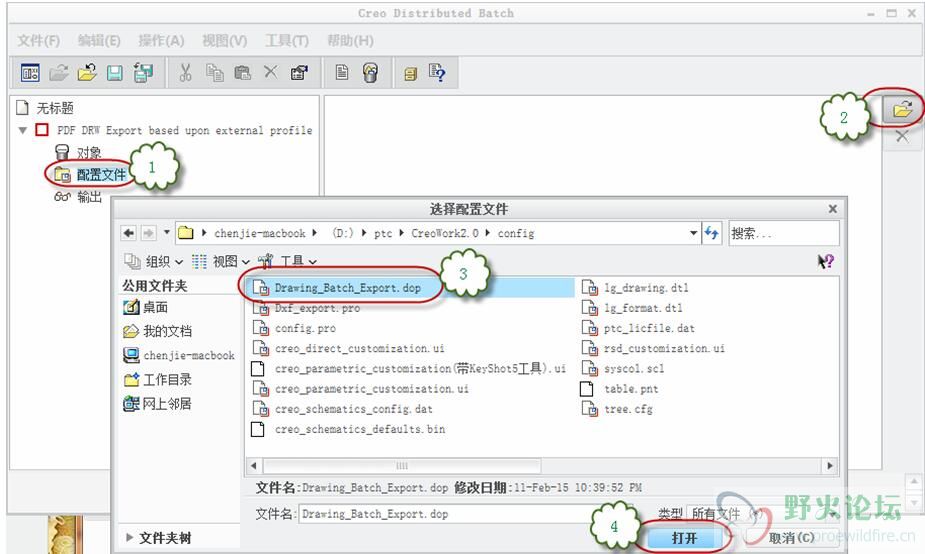Click the Copy icon in toolbar

coord(214,73)
